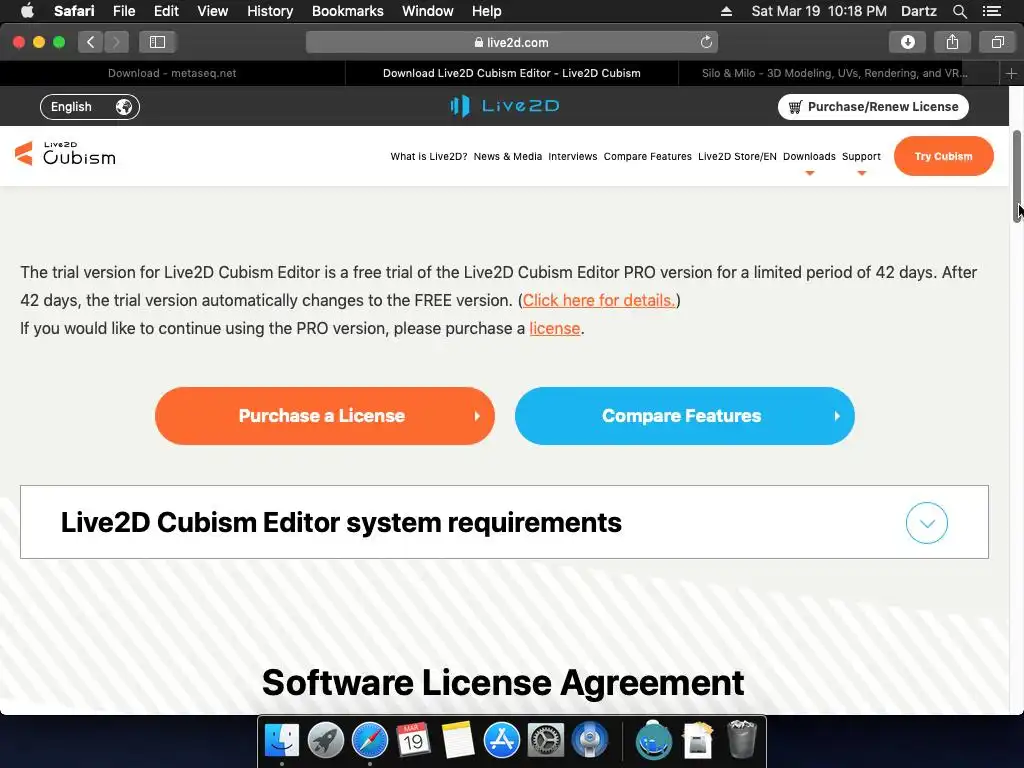Open Notification Center list icon
Image resolution: width=1024 pixels, height=768 pixels.
tap(991, 11)
